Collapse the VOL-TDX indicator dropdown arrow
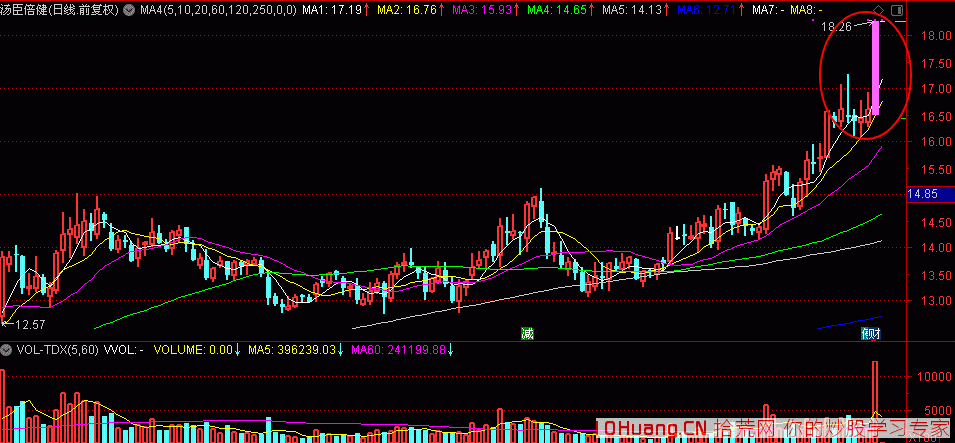Image resolution: width=955 pixels, height=443 pixels. (7, 351)
